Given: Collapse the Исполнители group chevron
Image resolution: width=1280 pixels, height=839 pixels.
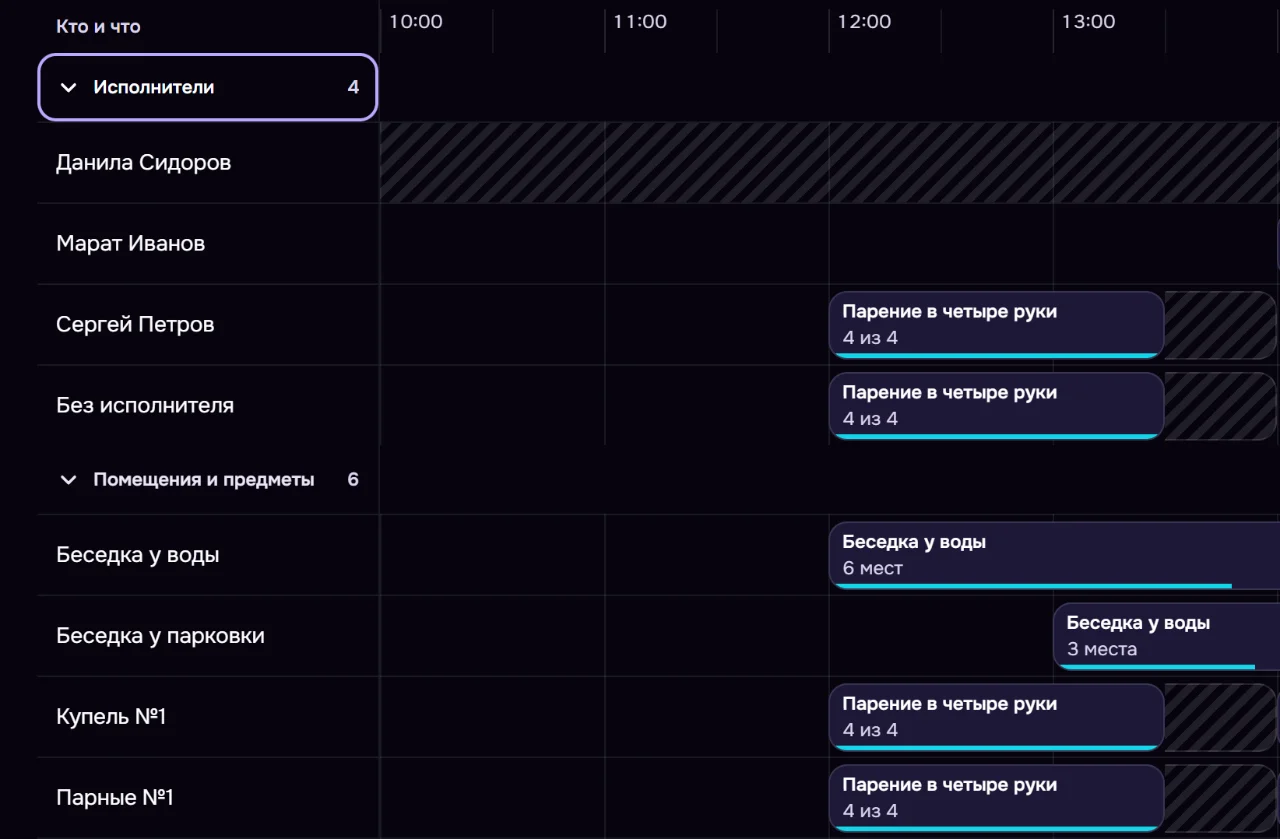Looking at the screenshot, I should click(68, 87).
